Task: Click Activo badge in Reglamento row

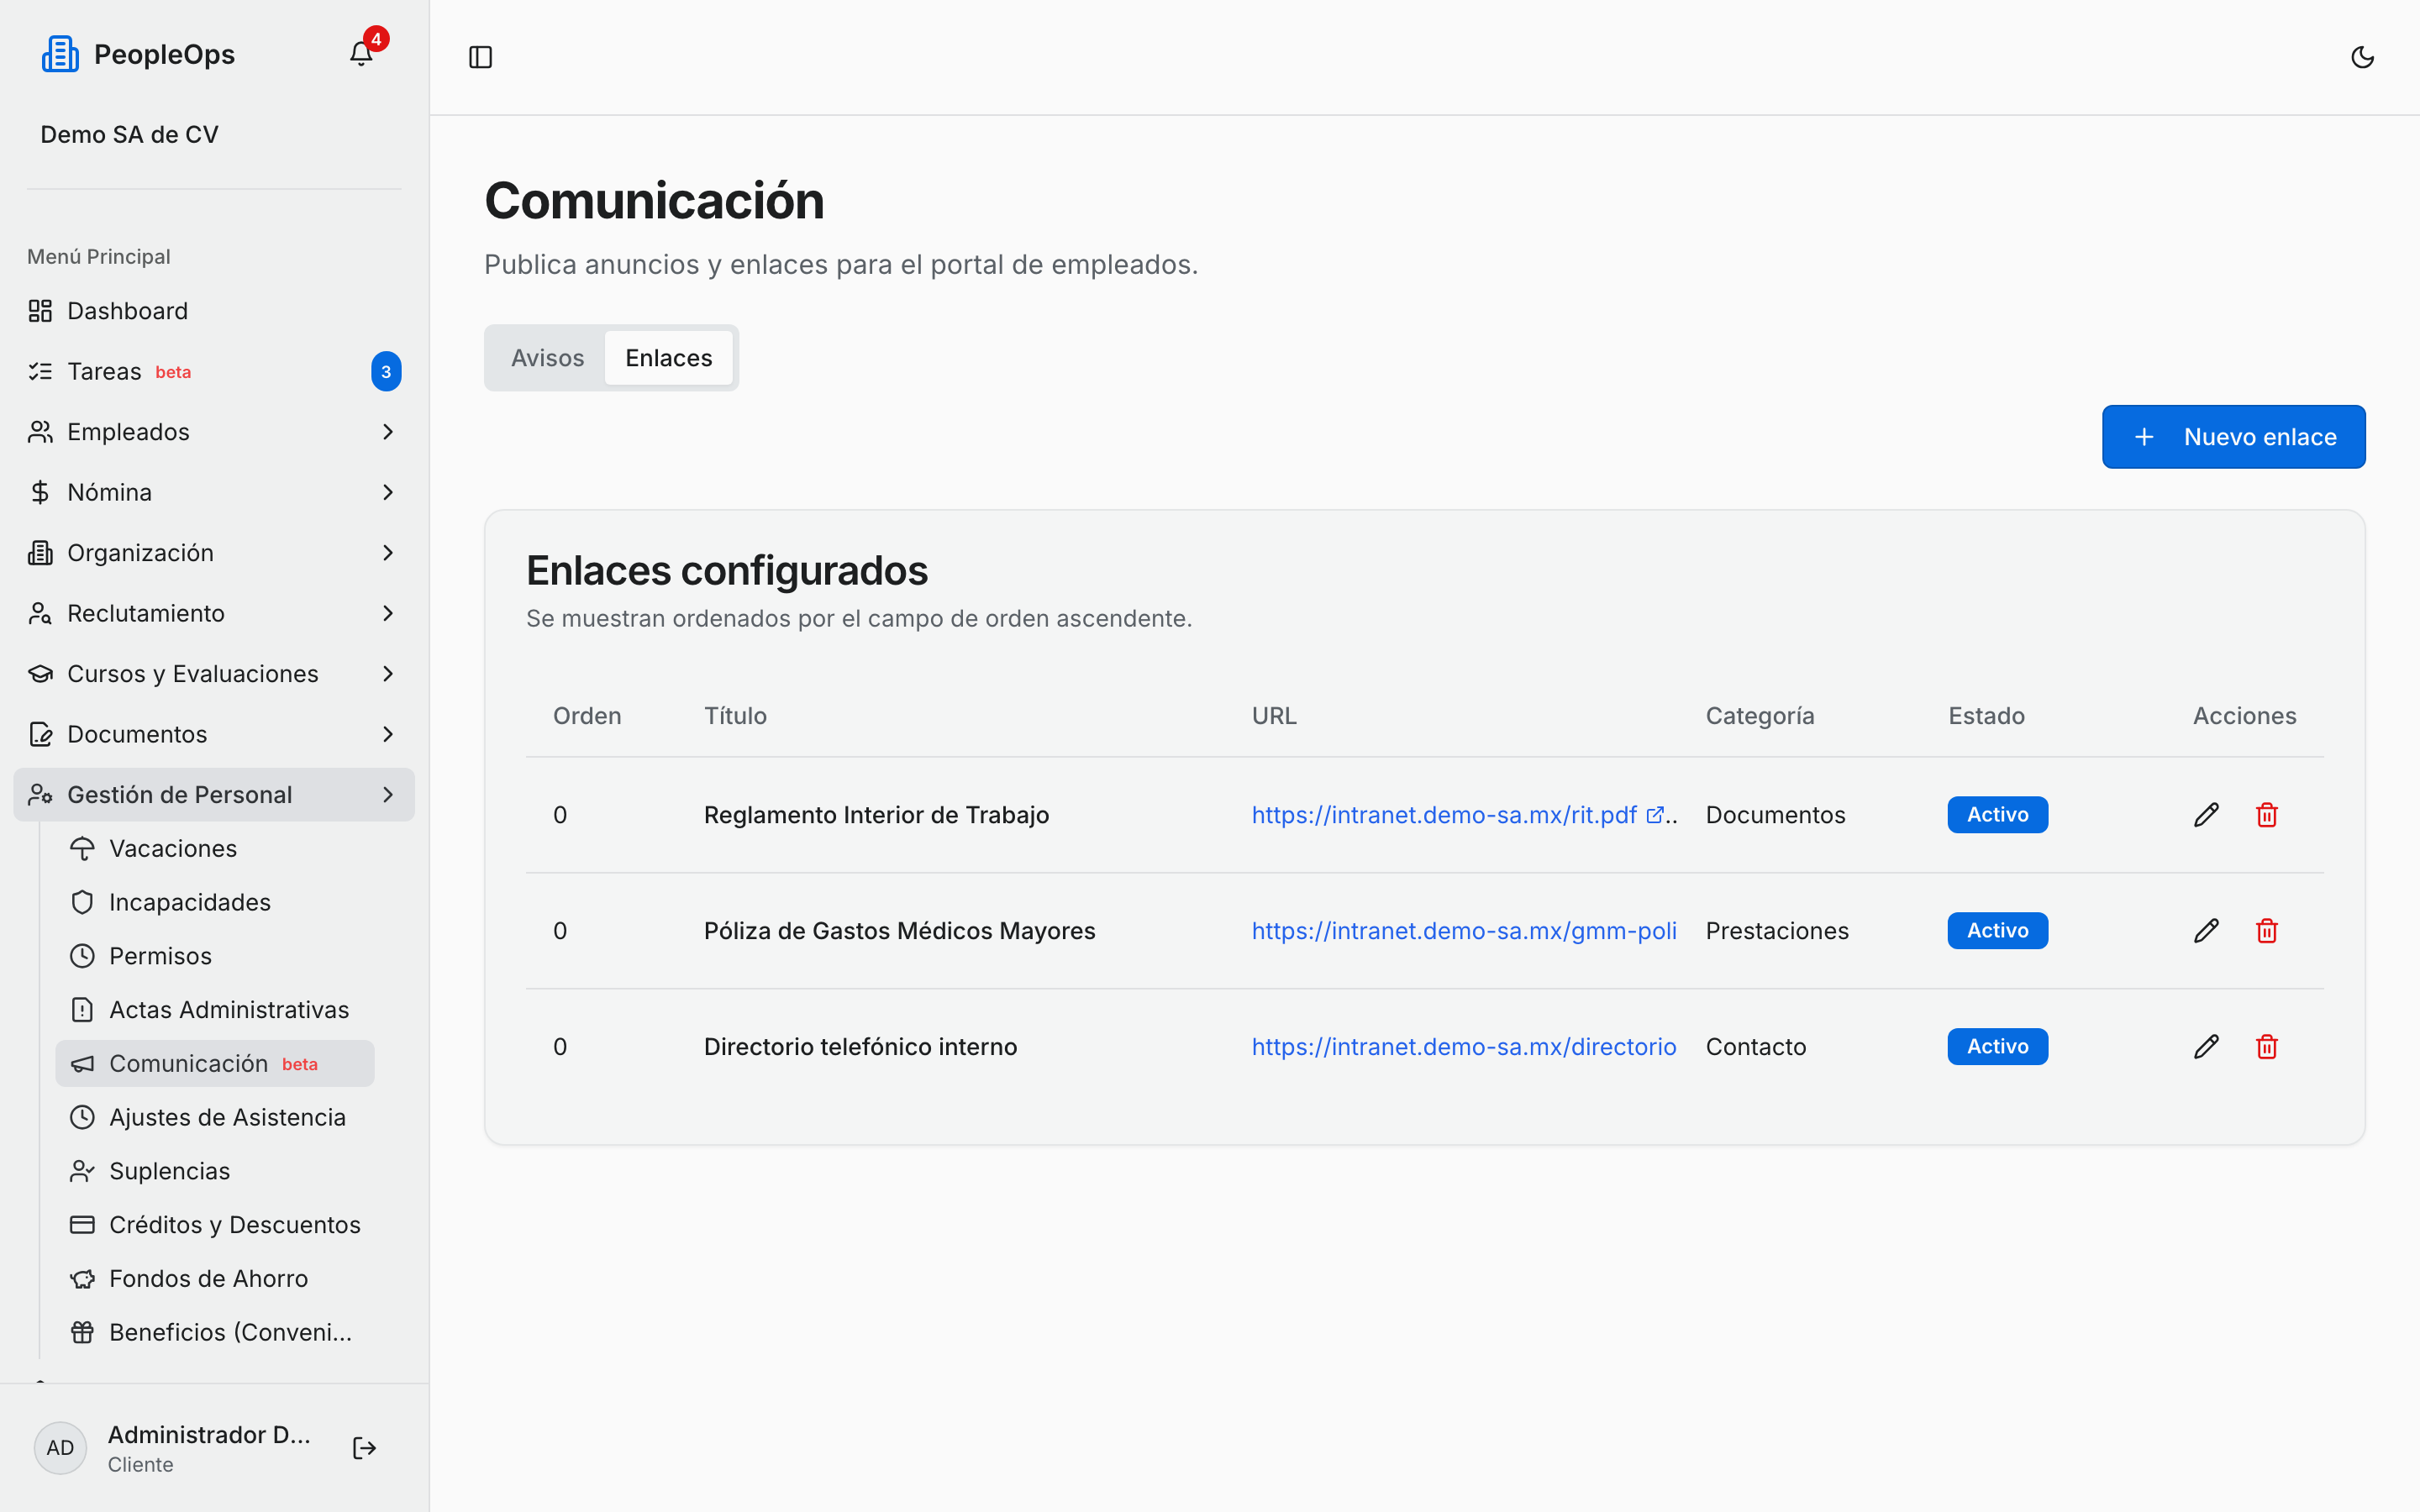Action: pyautogui.click(x=1997, y=815)
